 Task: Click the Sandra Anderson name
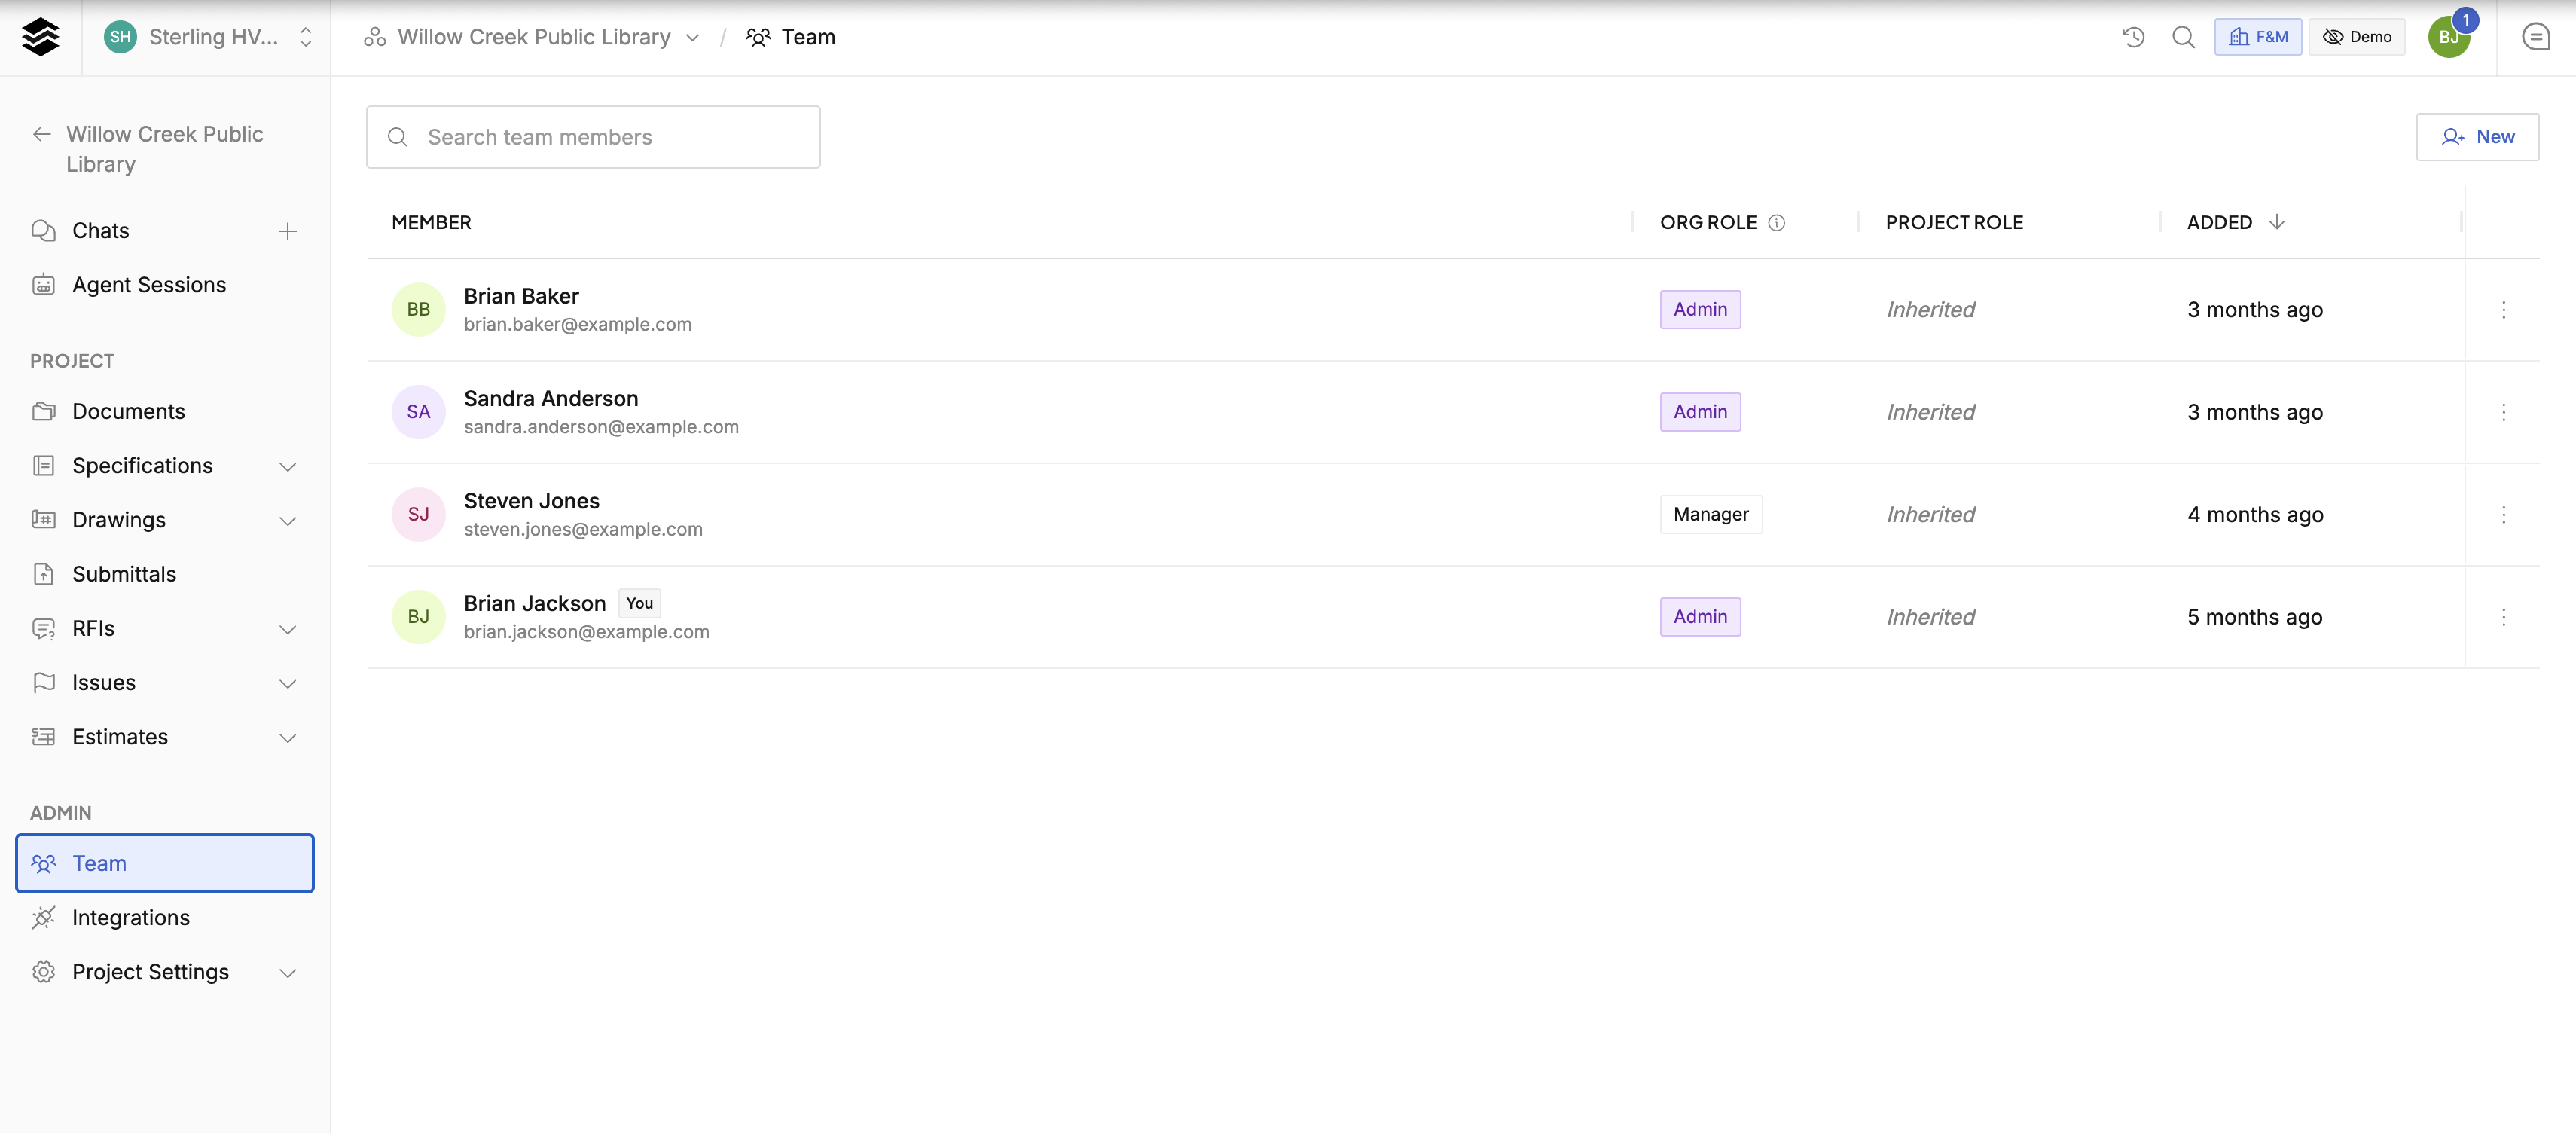pos(550,399)
